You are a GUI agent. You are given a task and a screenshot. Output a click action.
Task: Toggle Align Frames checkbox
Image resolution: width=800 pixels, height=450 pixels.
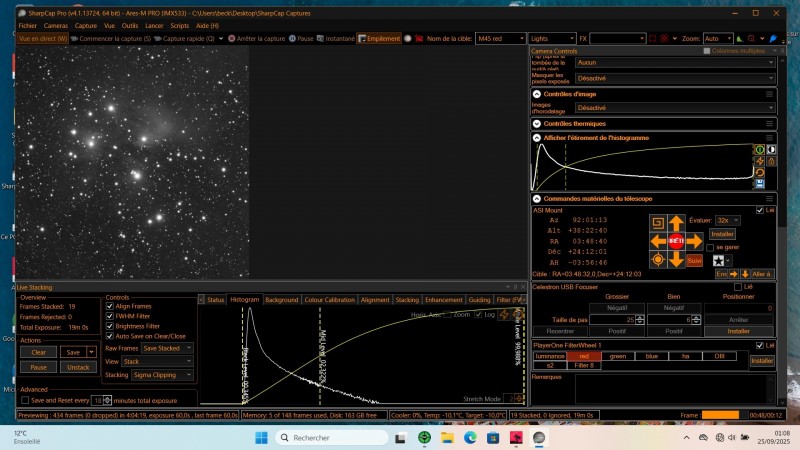pyautogui.click(x=110, y=306)
